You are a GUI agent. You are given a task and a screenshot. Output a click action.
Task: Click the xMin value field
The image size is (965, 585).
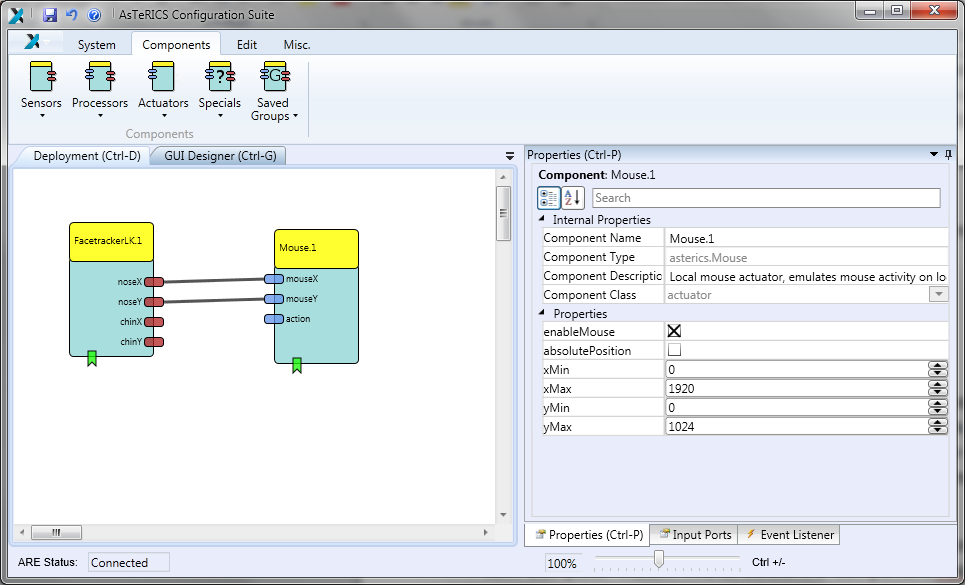click(x=796, y=370)
